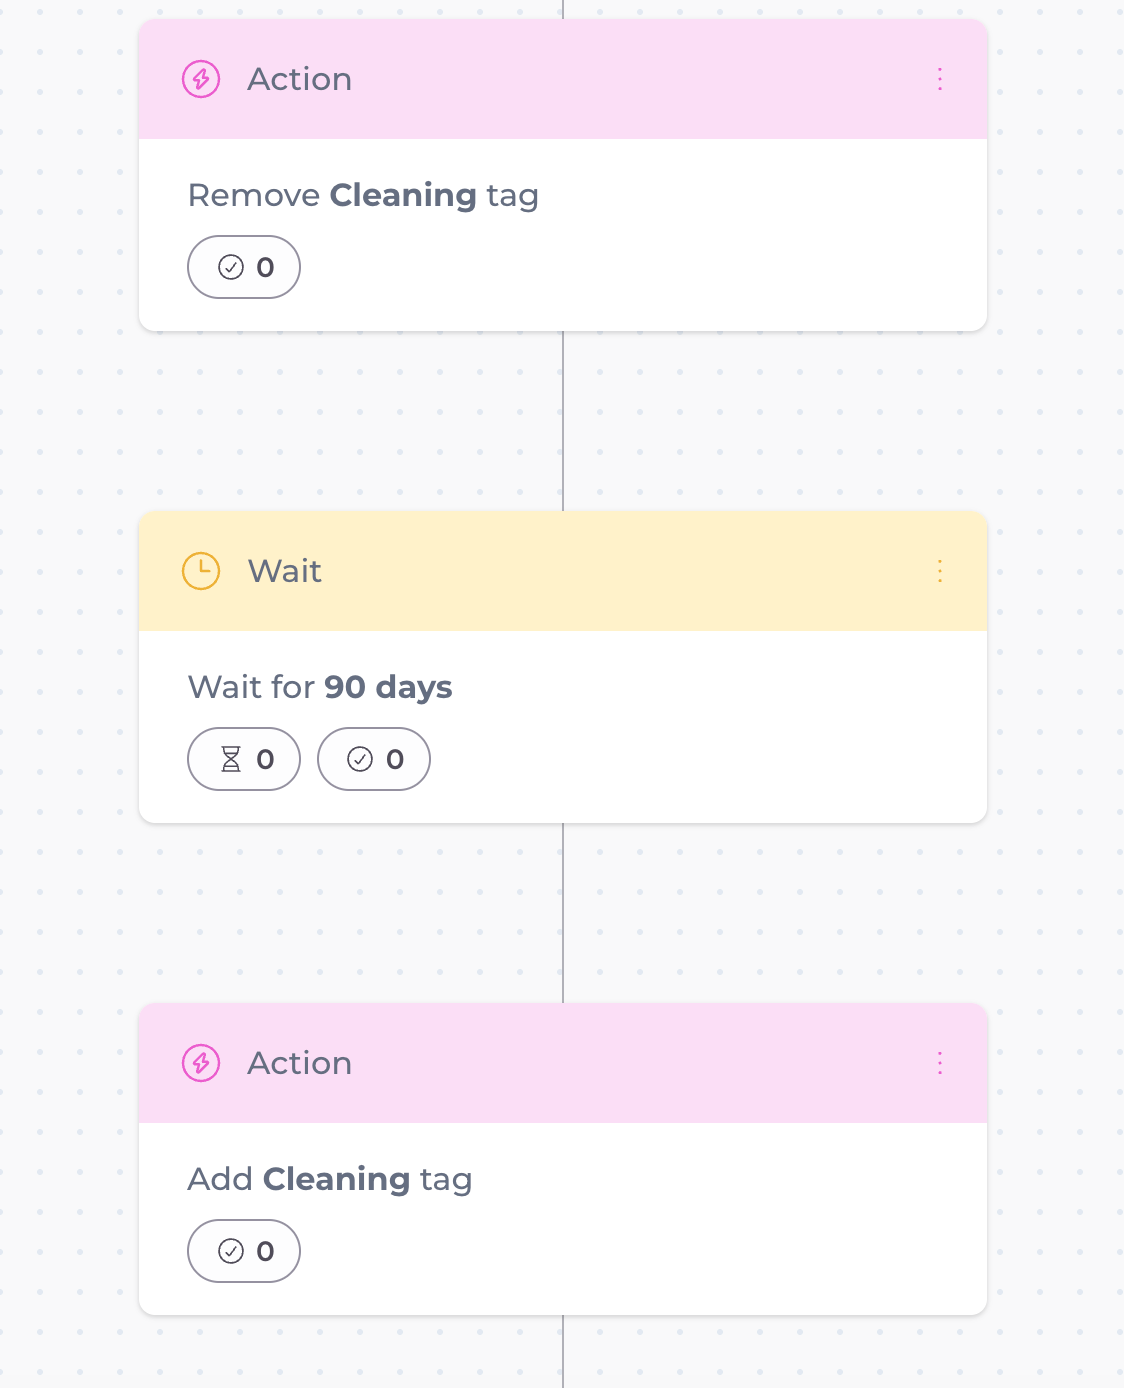The image size is (1124, 1388).
Task: Click Wait for 90 days text
Action: point(320,687)
